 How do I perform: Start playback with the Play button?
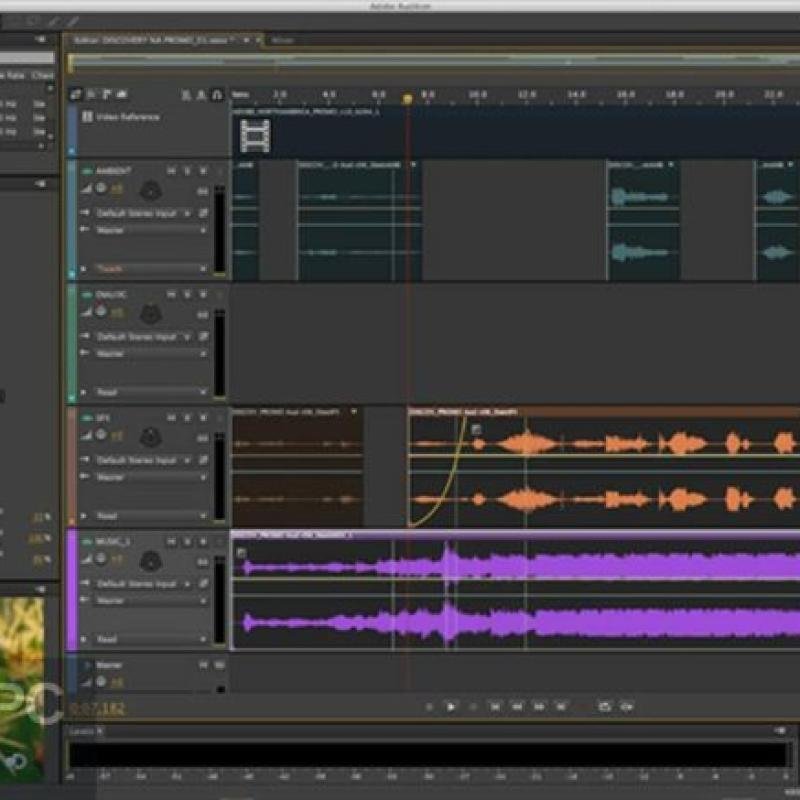click(451, 707)
